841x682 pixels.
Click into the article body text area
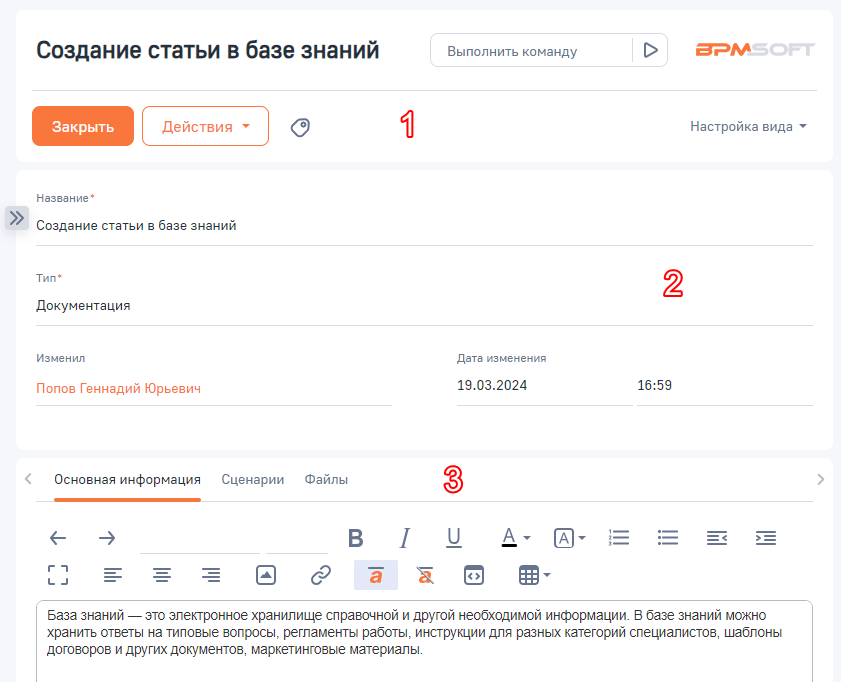[x=424, y=641]
